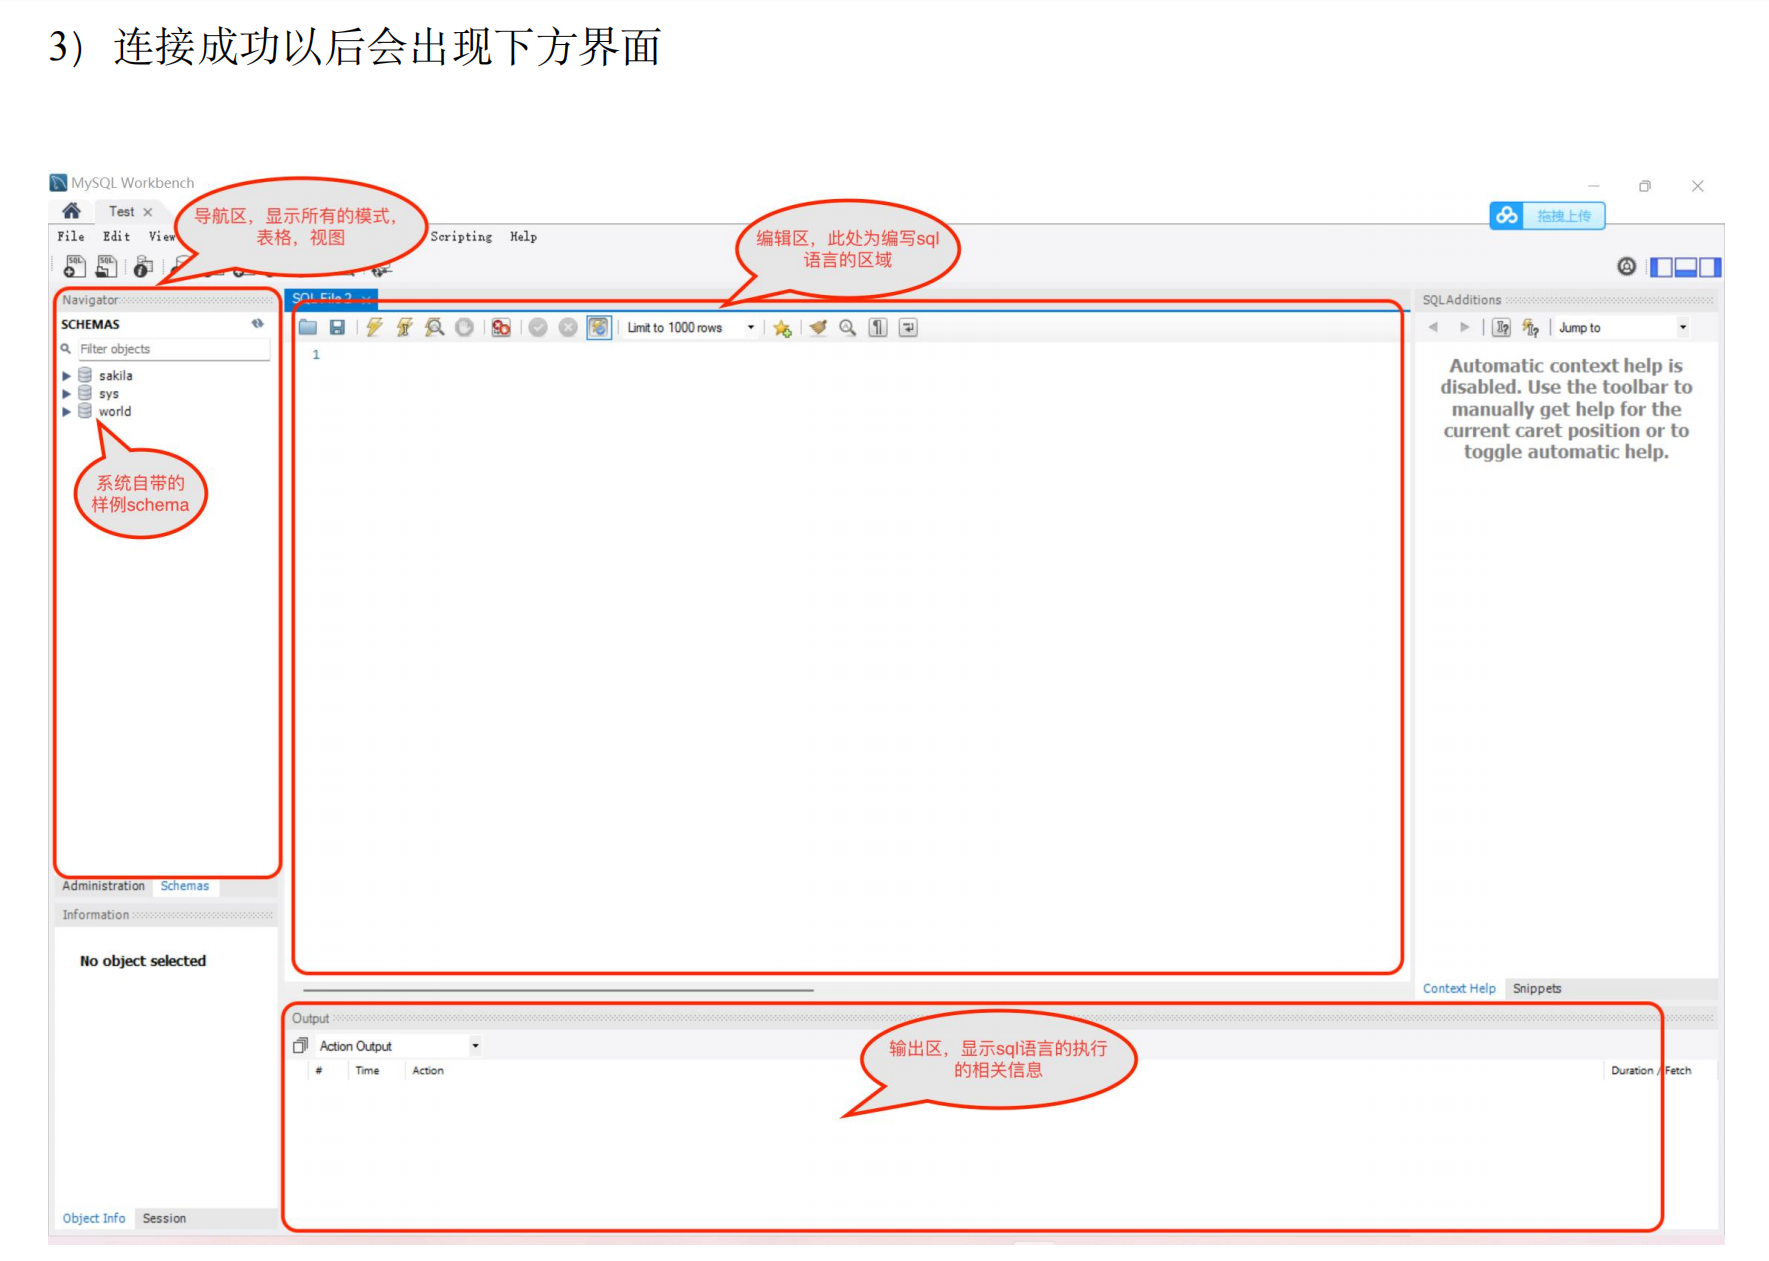1769x1261 pixels.
Task: Toggle auto-commit mode
Action: point(598,327)
